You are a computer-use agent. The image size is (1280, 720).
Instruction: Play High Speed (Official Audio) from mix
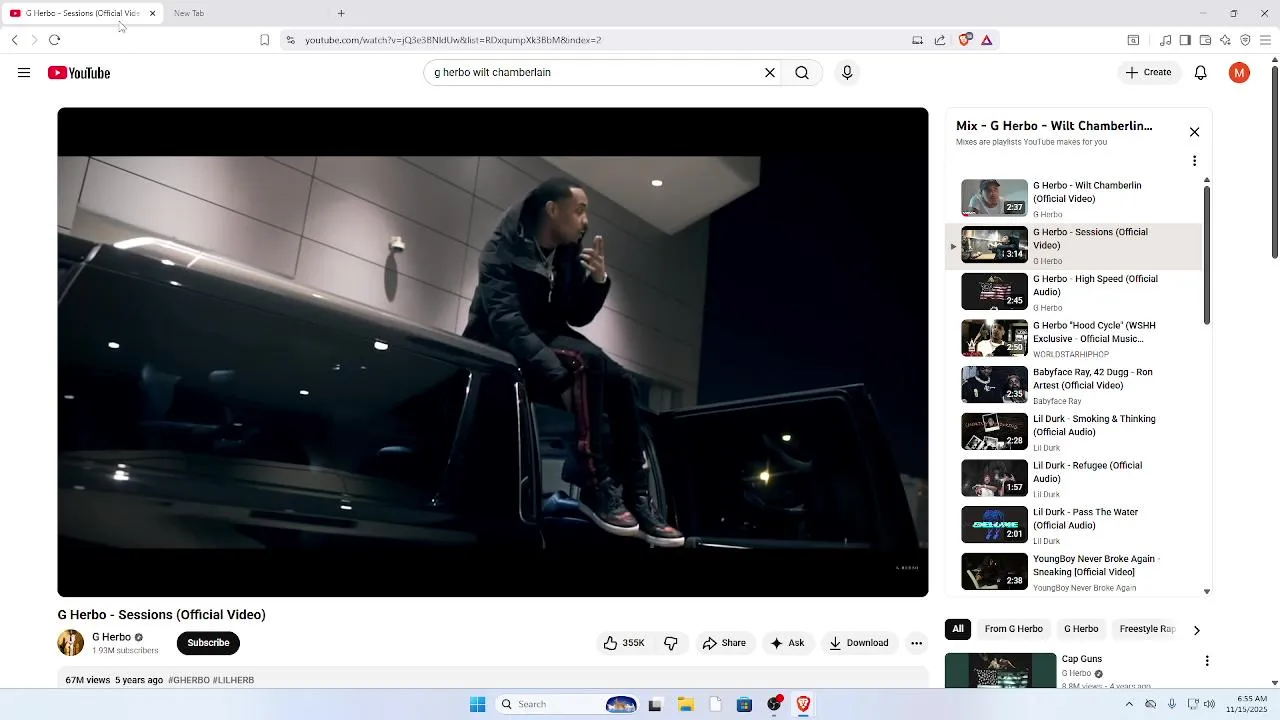pos(1074,292)
